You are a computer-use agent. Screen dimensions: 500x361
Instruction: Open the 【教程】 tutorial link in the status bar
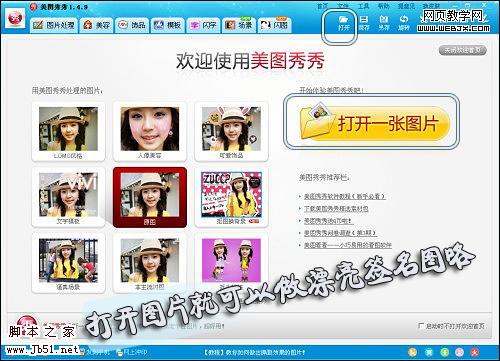point(254,352)
